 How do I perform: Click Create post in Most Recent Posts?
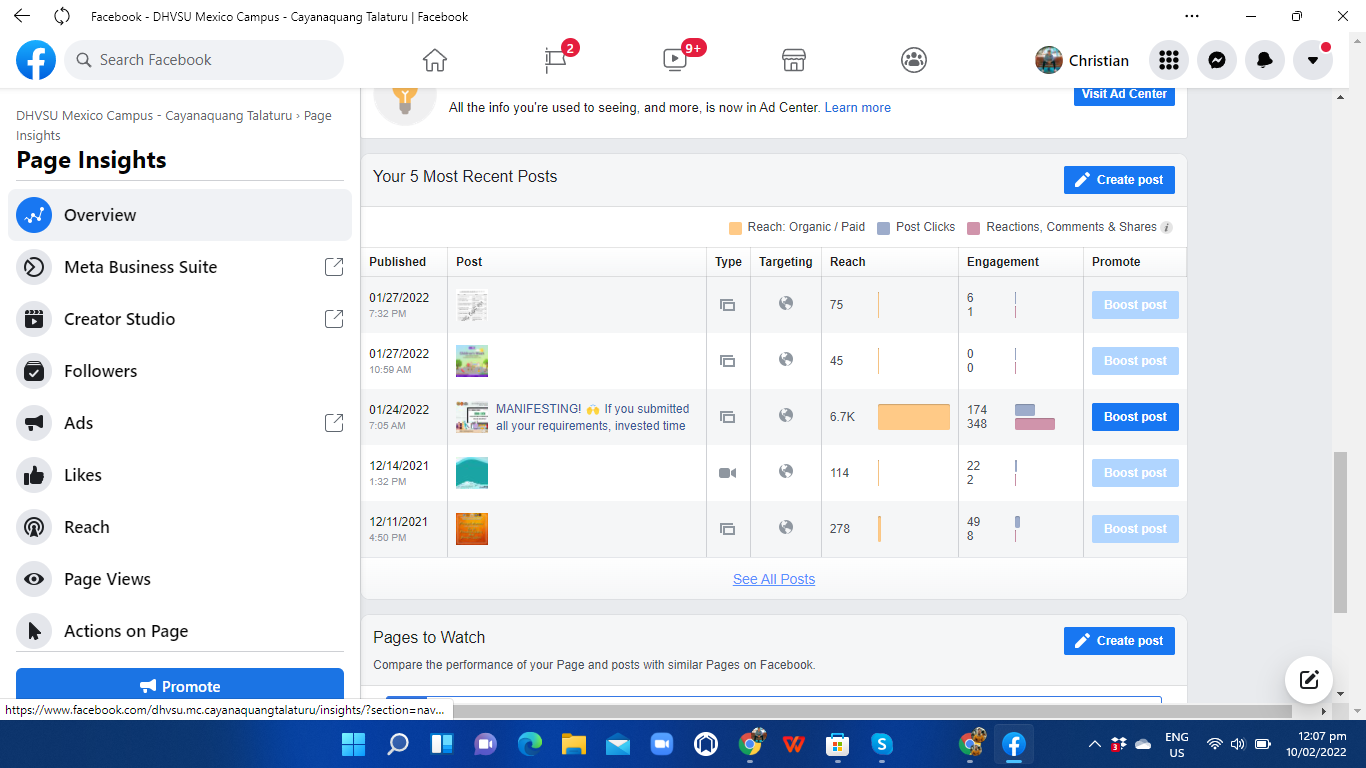(1119, 180)
